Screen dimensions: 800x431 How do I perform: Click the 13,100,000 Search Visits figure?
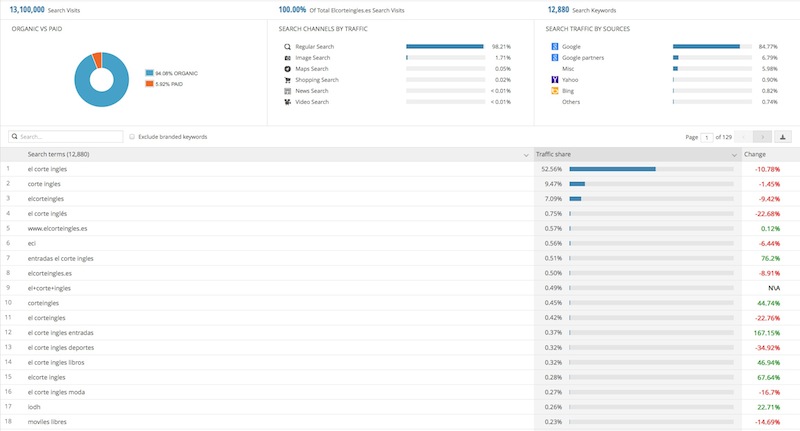point(27,10)
